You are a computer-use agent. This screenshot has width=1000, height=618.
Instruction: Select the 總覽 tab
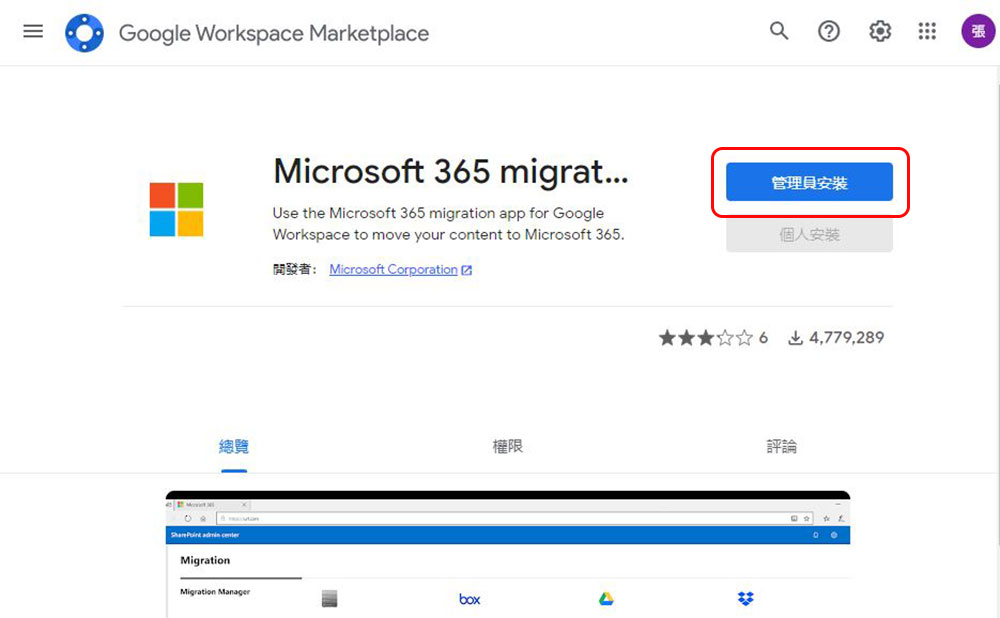[x=233, y=446]
